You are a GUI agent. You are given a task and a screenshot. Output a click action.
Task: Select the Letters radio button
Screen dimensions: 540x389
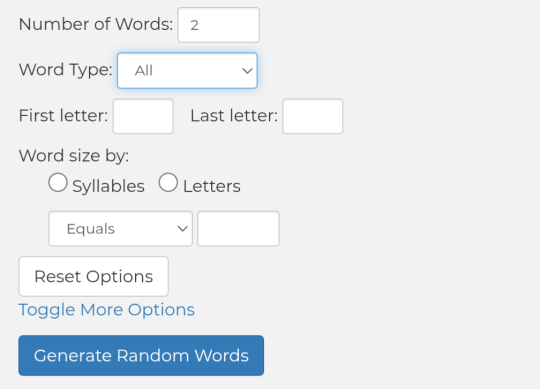(168, 182)
